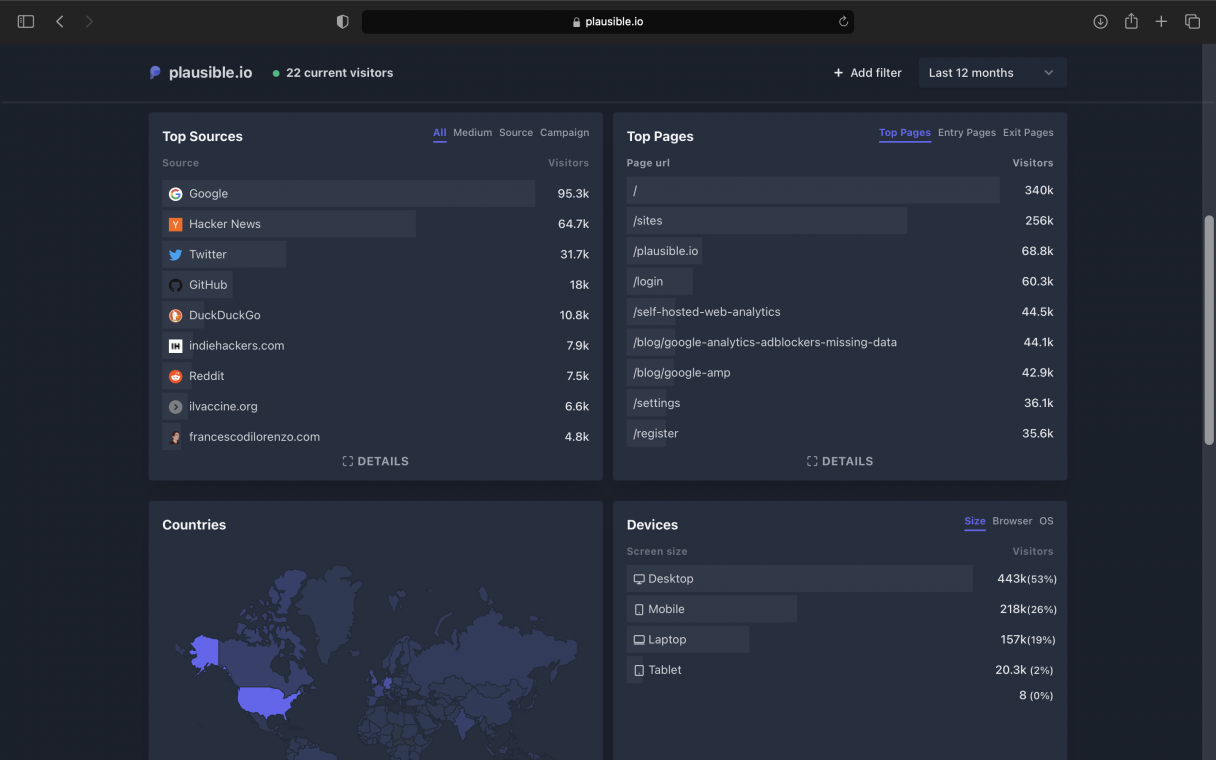Click the privacy shield icon in Safari
1216x760 pixels.
tap(342, 21)
